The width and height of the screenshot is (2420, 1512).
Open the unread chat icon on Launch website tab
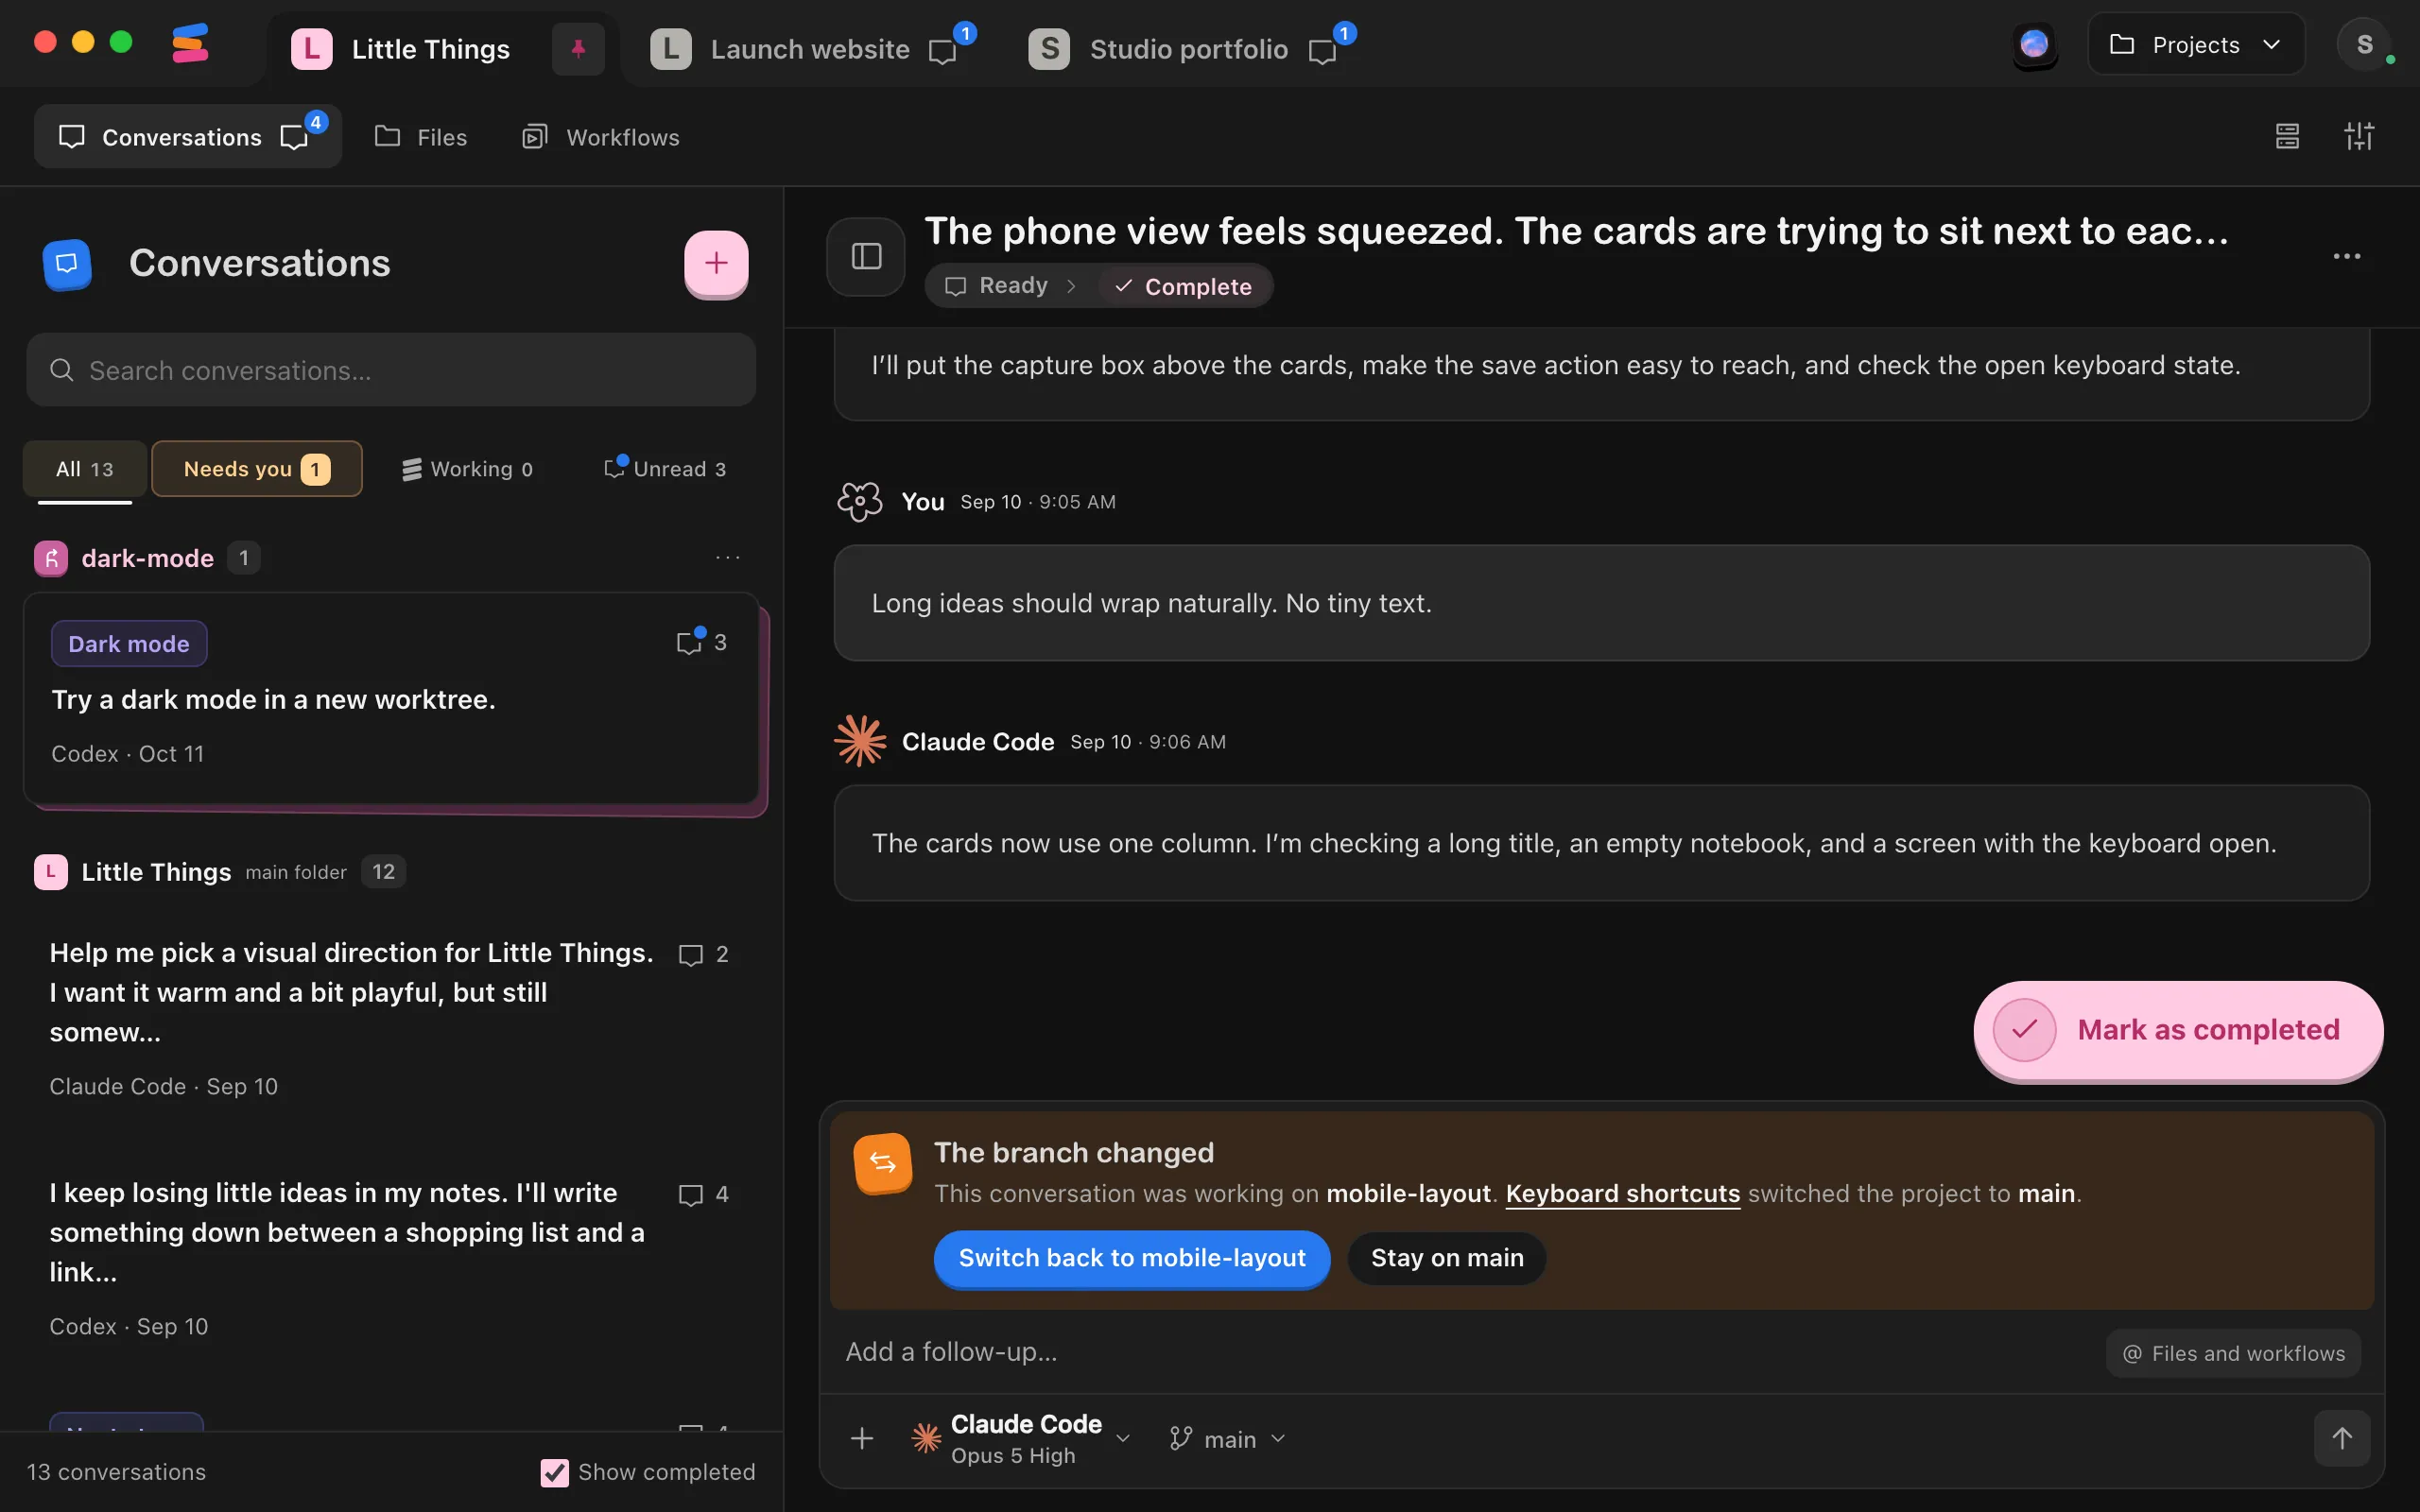[943, 50]
